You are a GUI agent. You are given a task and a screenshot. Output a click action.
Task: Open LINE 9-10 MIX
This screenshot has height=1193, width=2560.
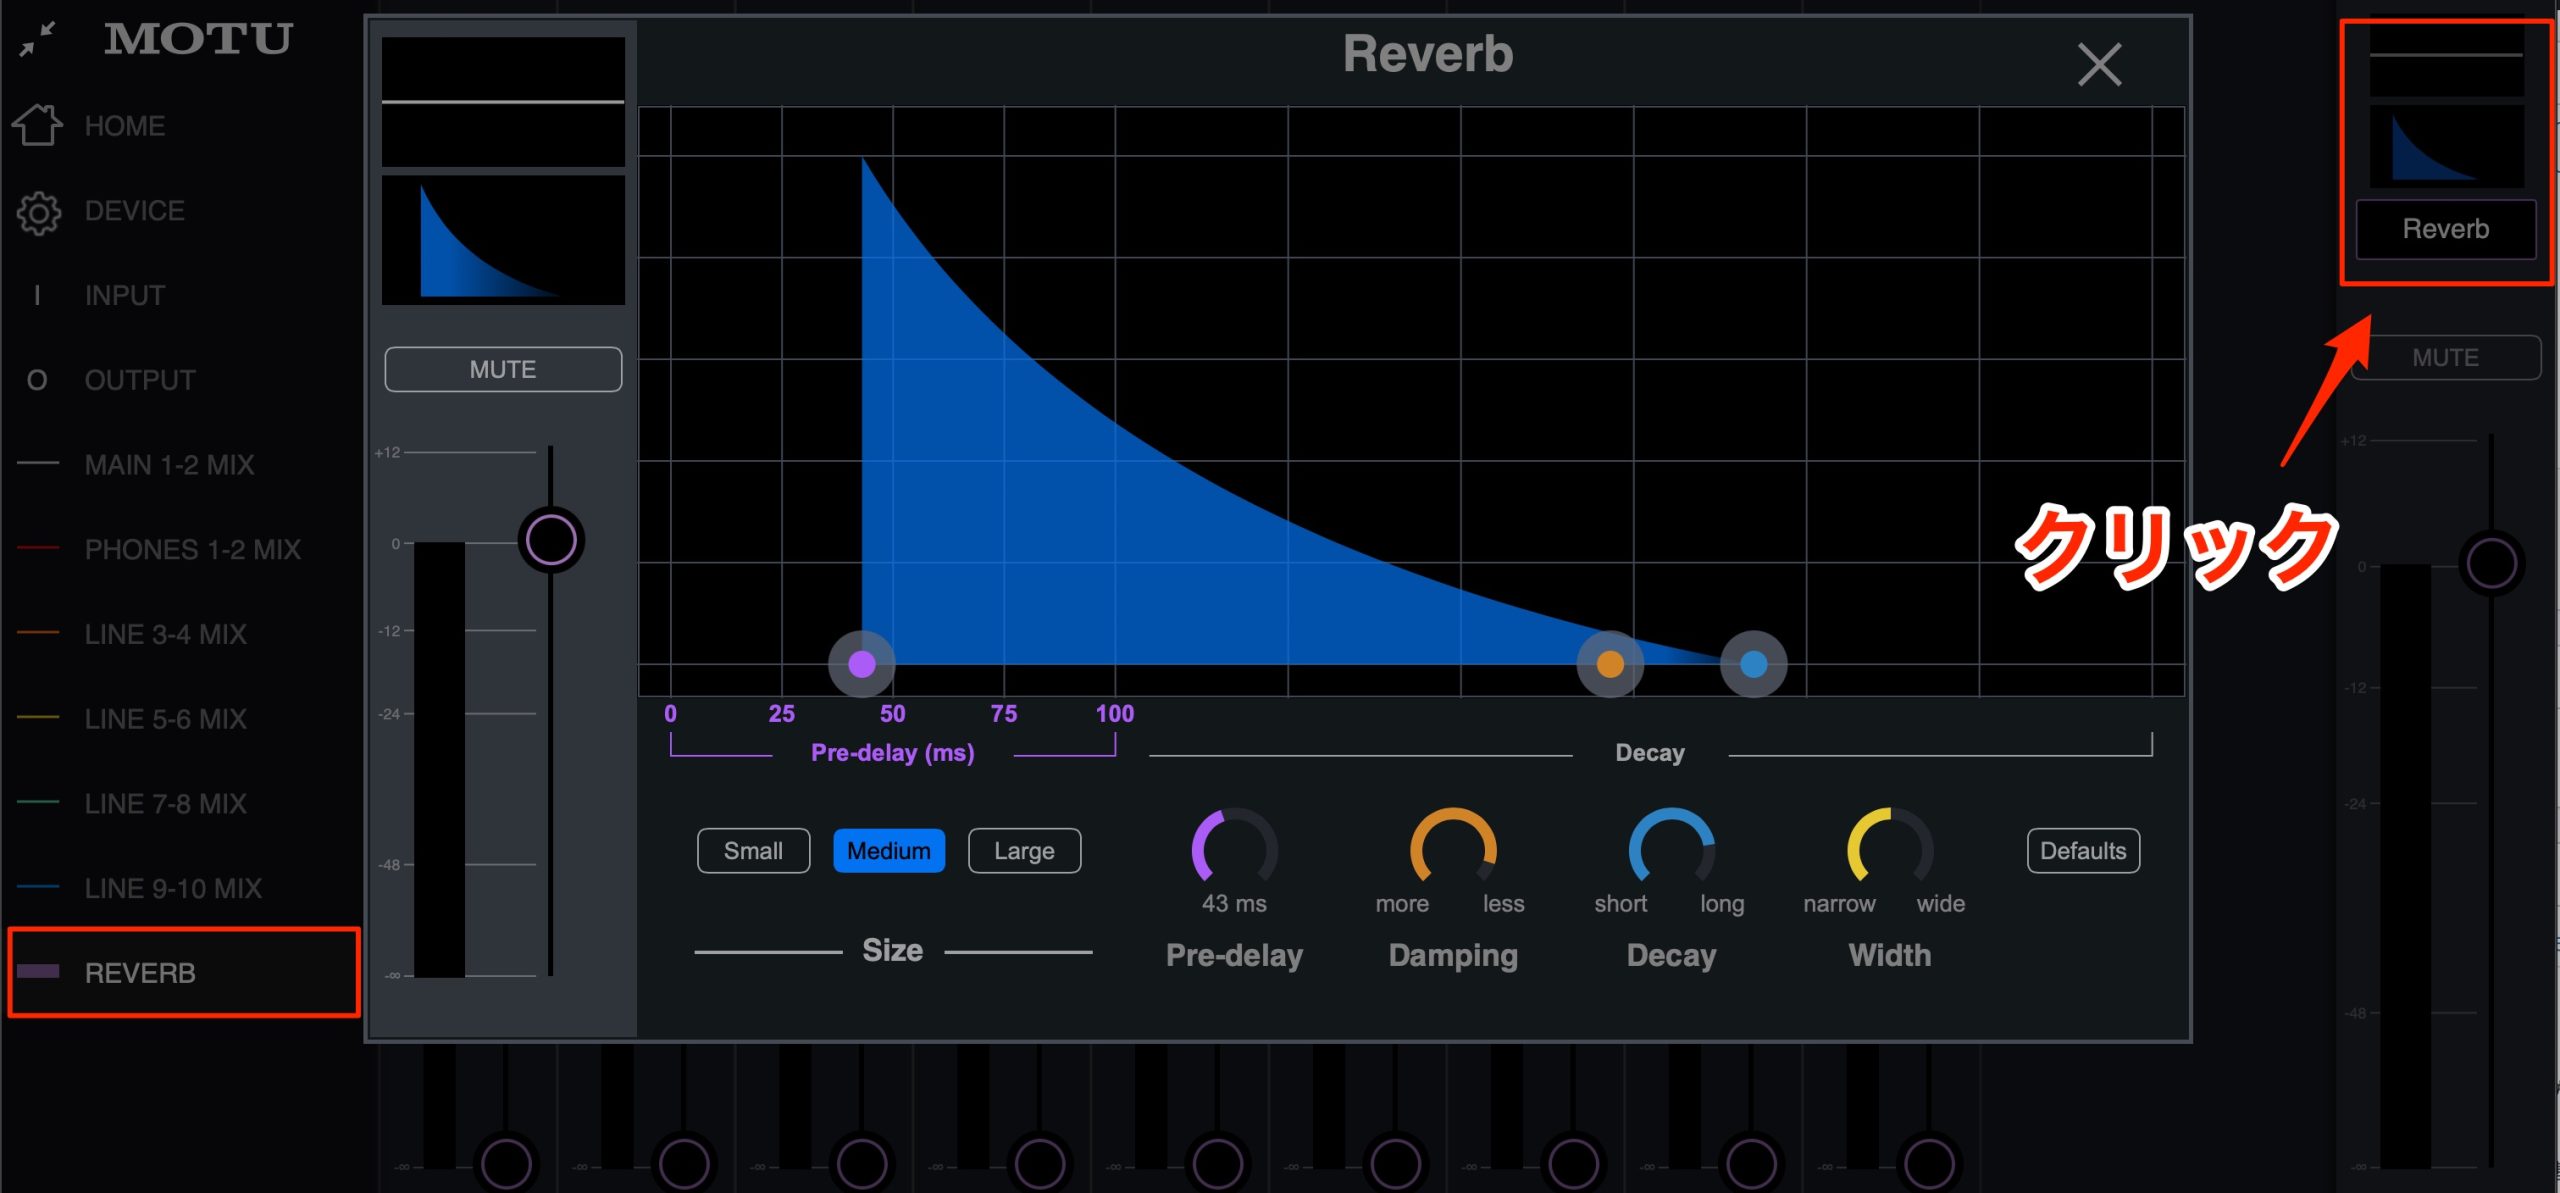pyautogui.click(x=173, y=888)
